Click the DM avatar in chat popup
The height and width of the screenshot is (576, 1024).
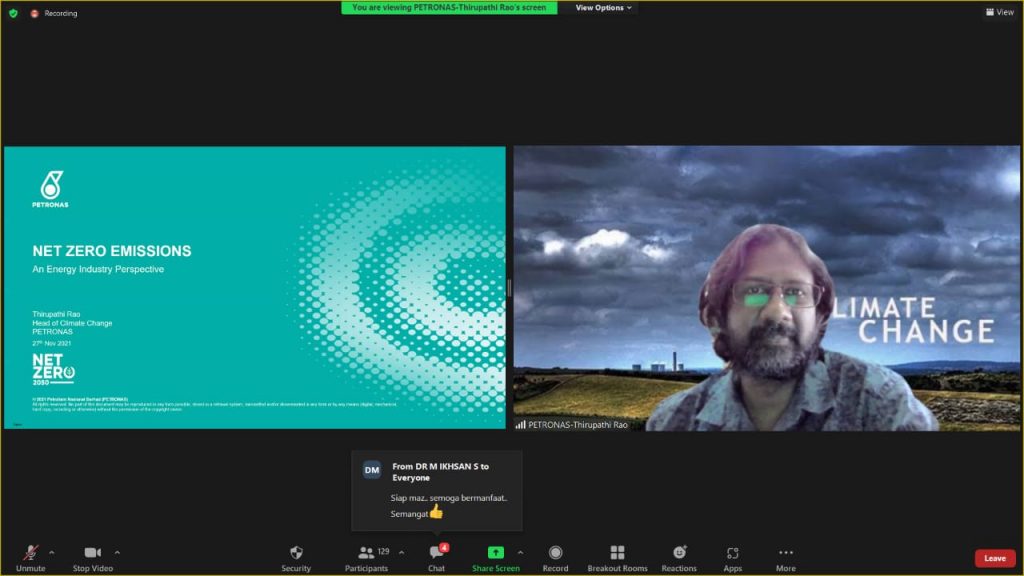coord(372,470)
